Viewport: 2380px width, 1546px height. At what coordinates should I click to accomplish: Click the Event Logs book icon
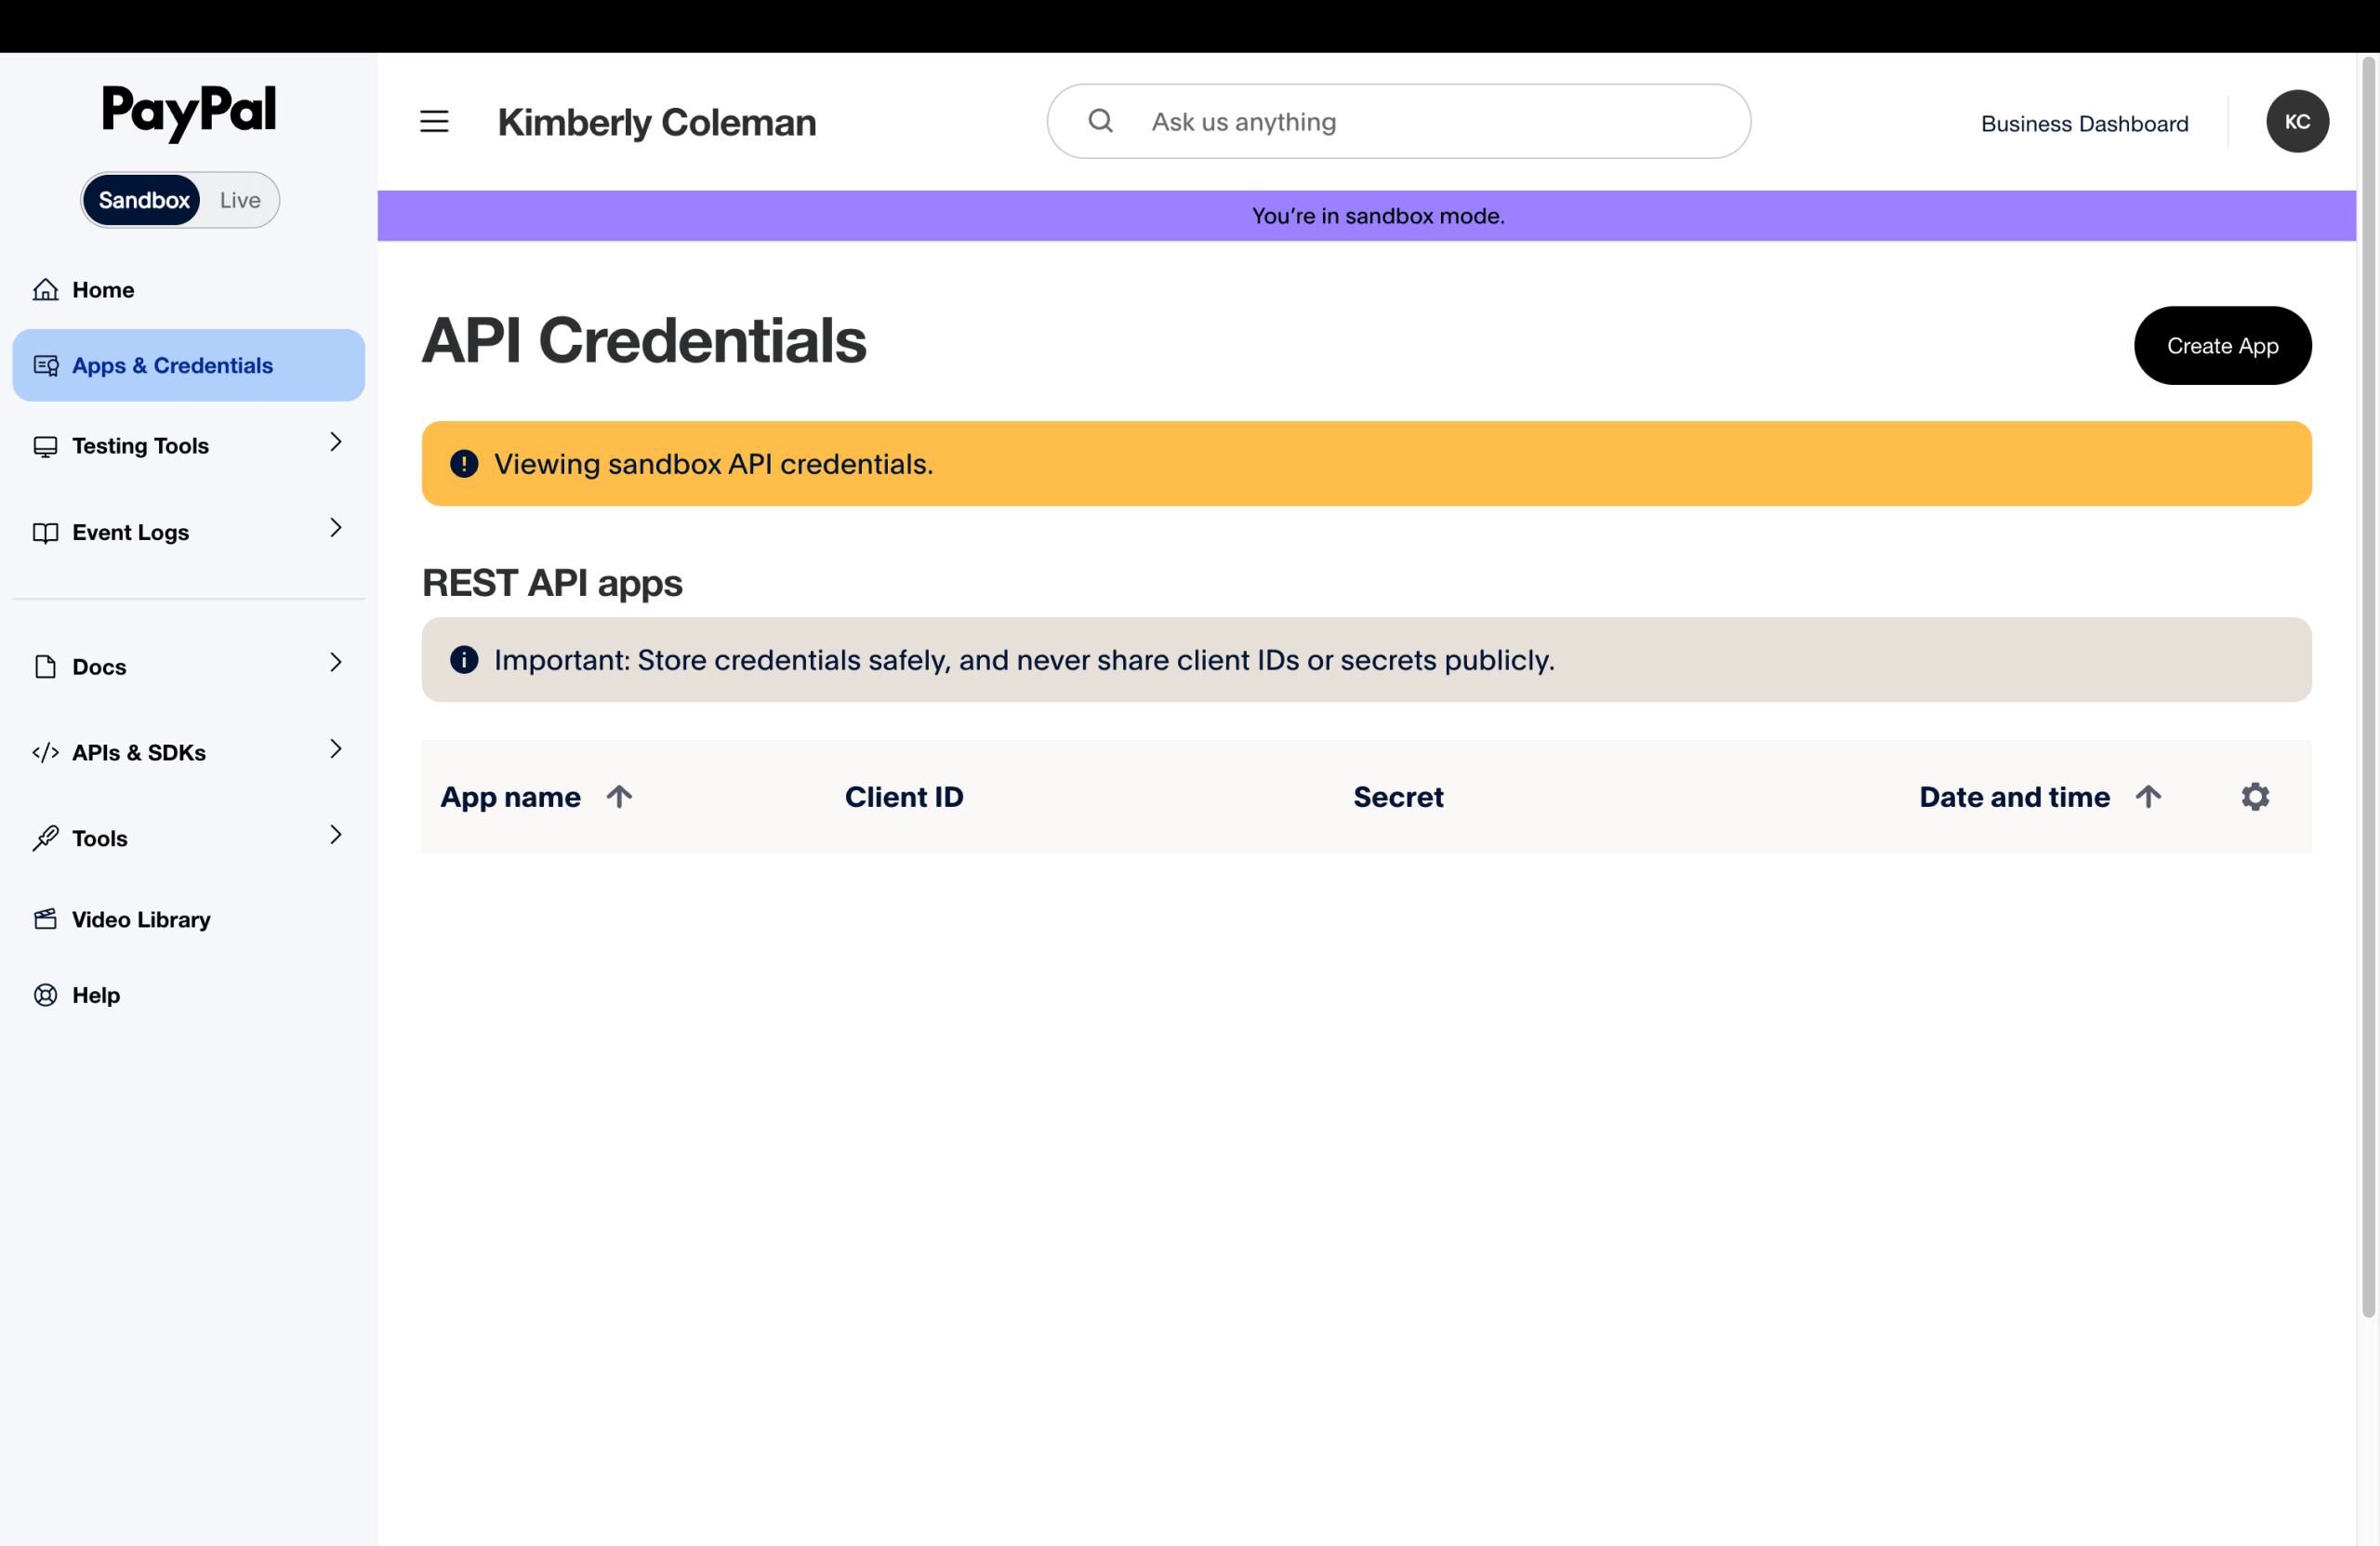click(x=45, y=532)
